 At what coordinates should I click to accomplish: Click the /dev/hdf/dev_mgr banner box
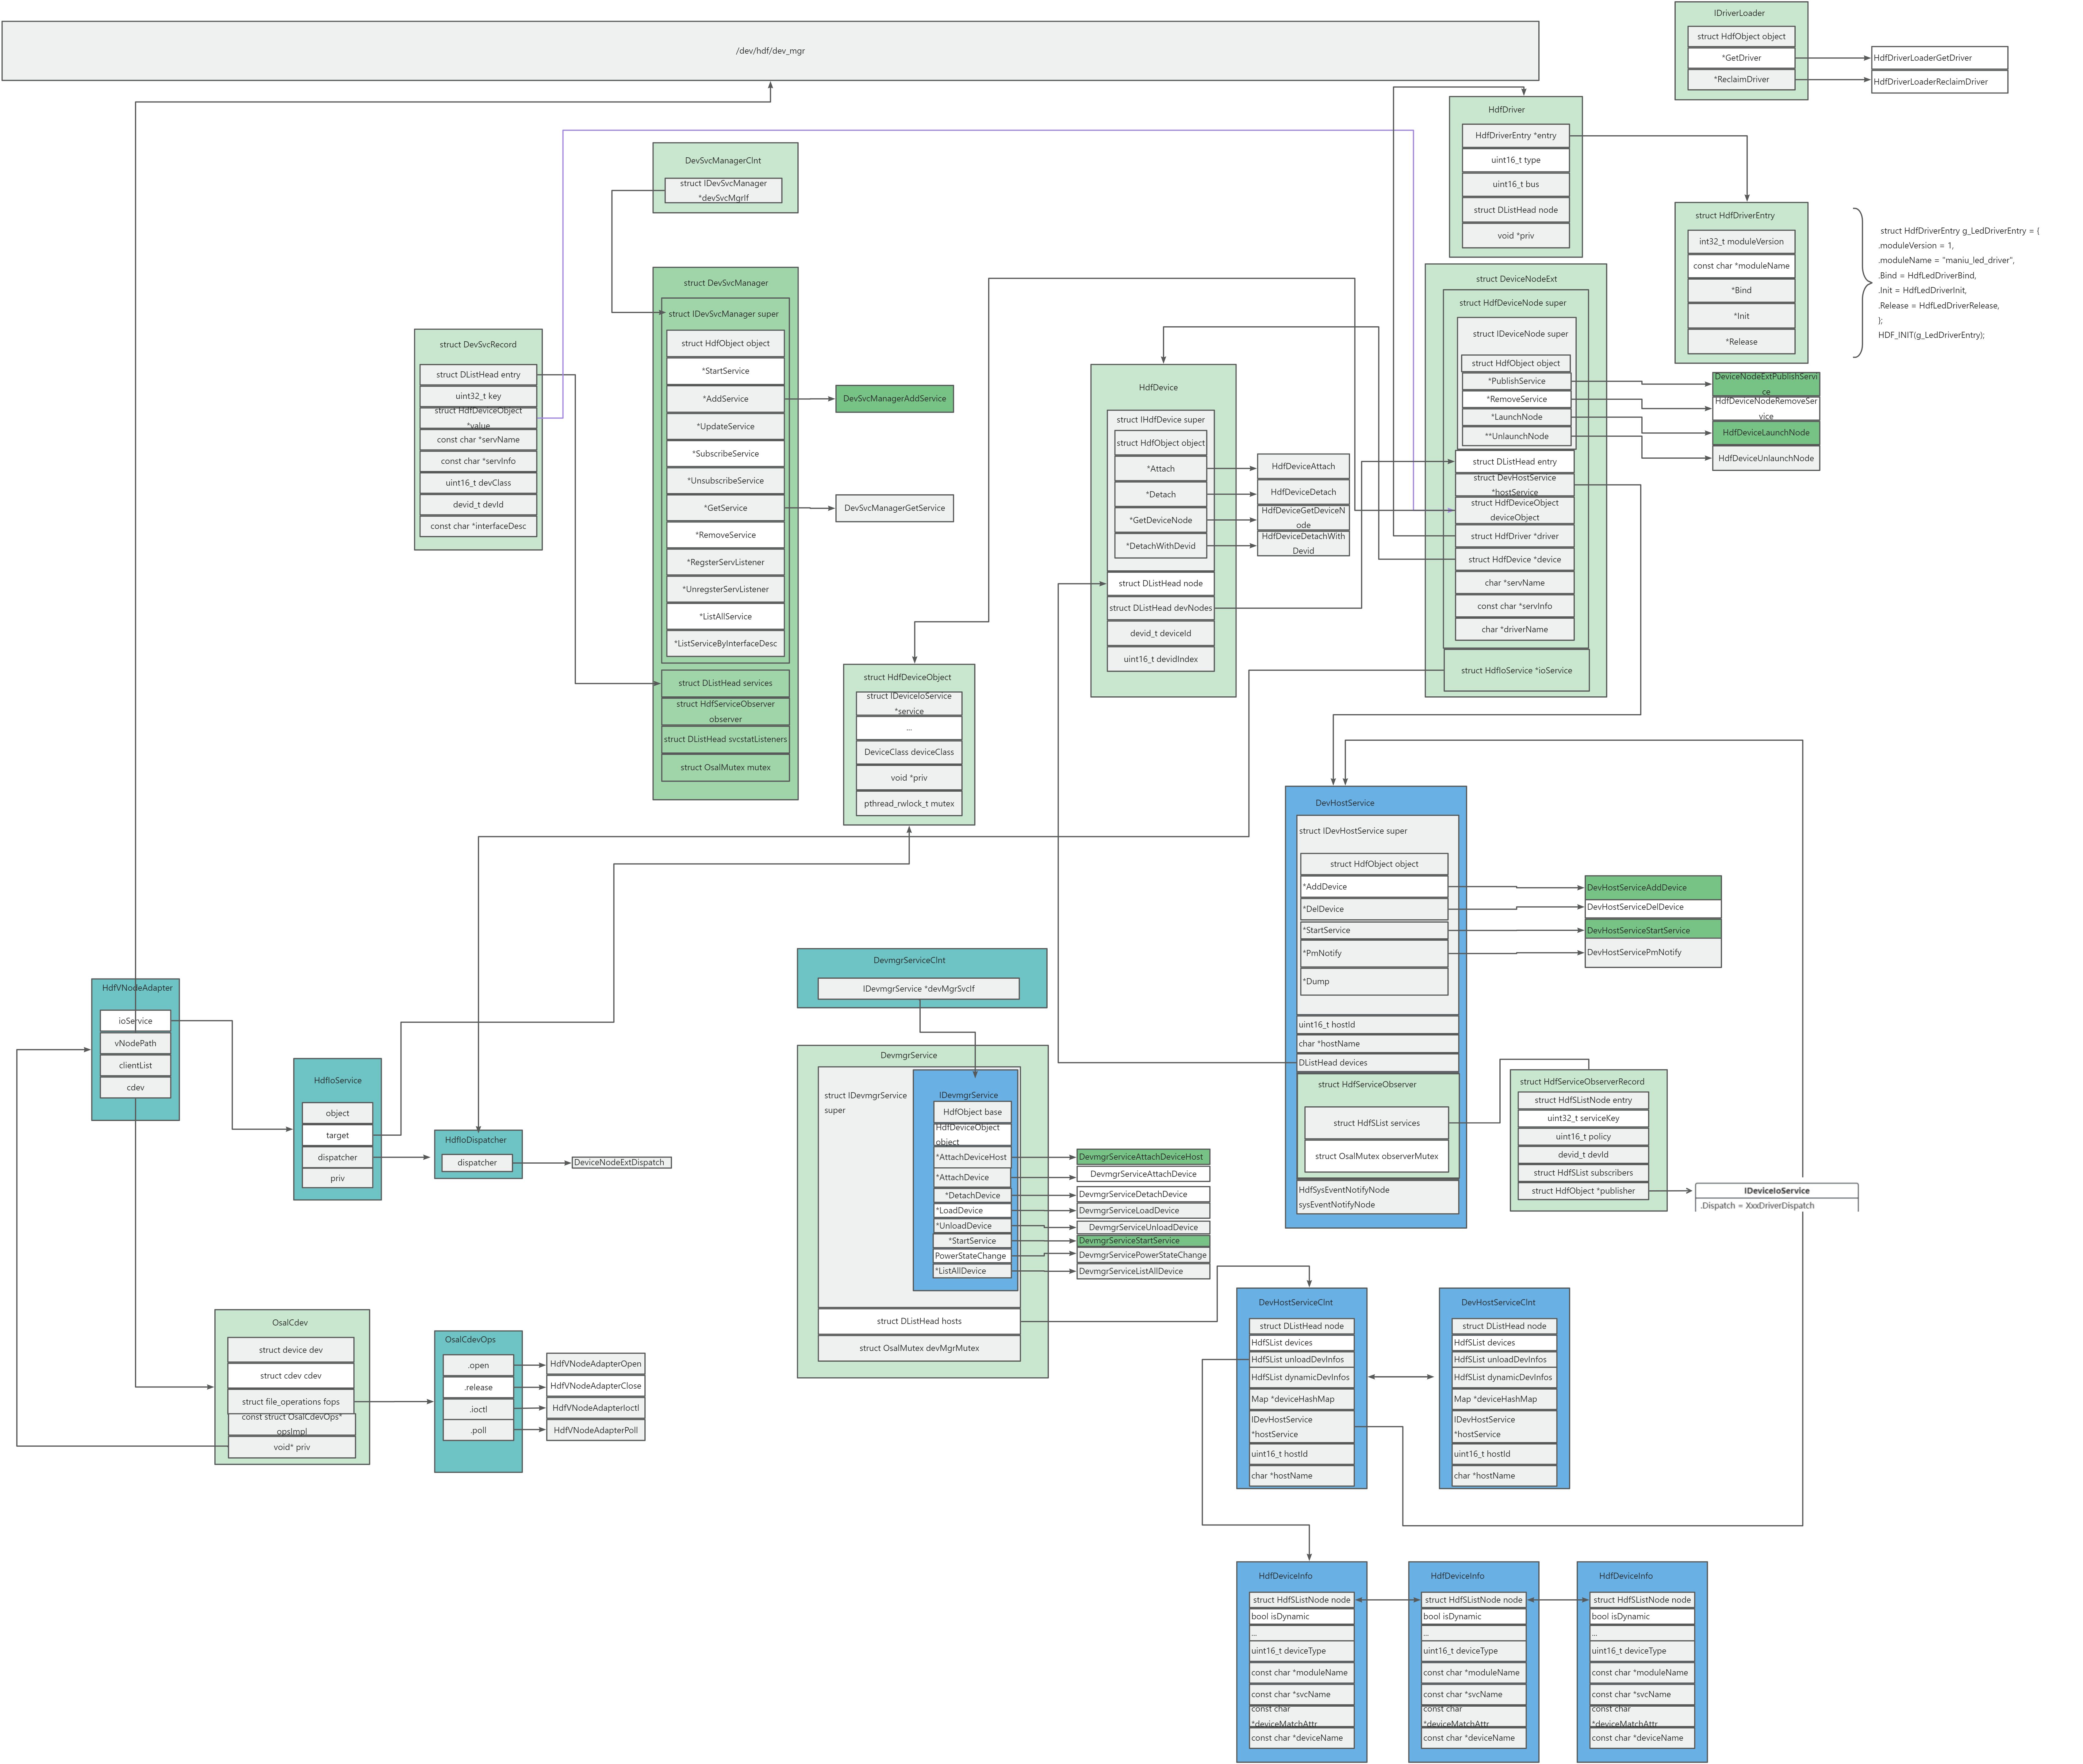tap(770, 51)
